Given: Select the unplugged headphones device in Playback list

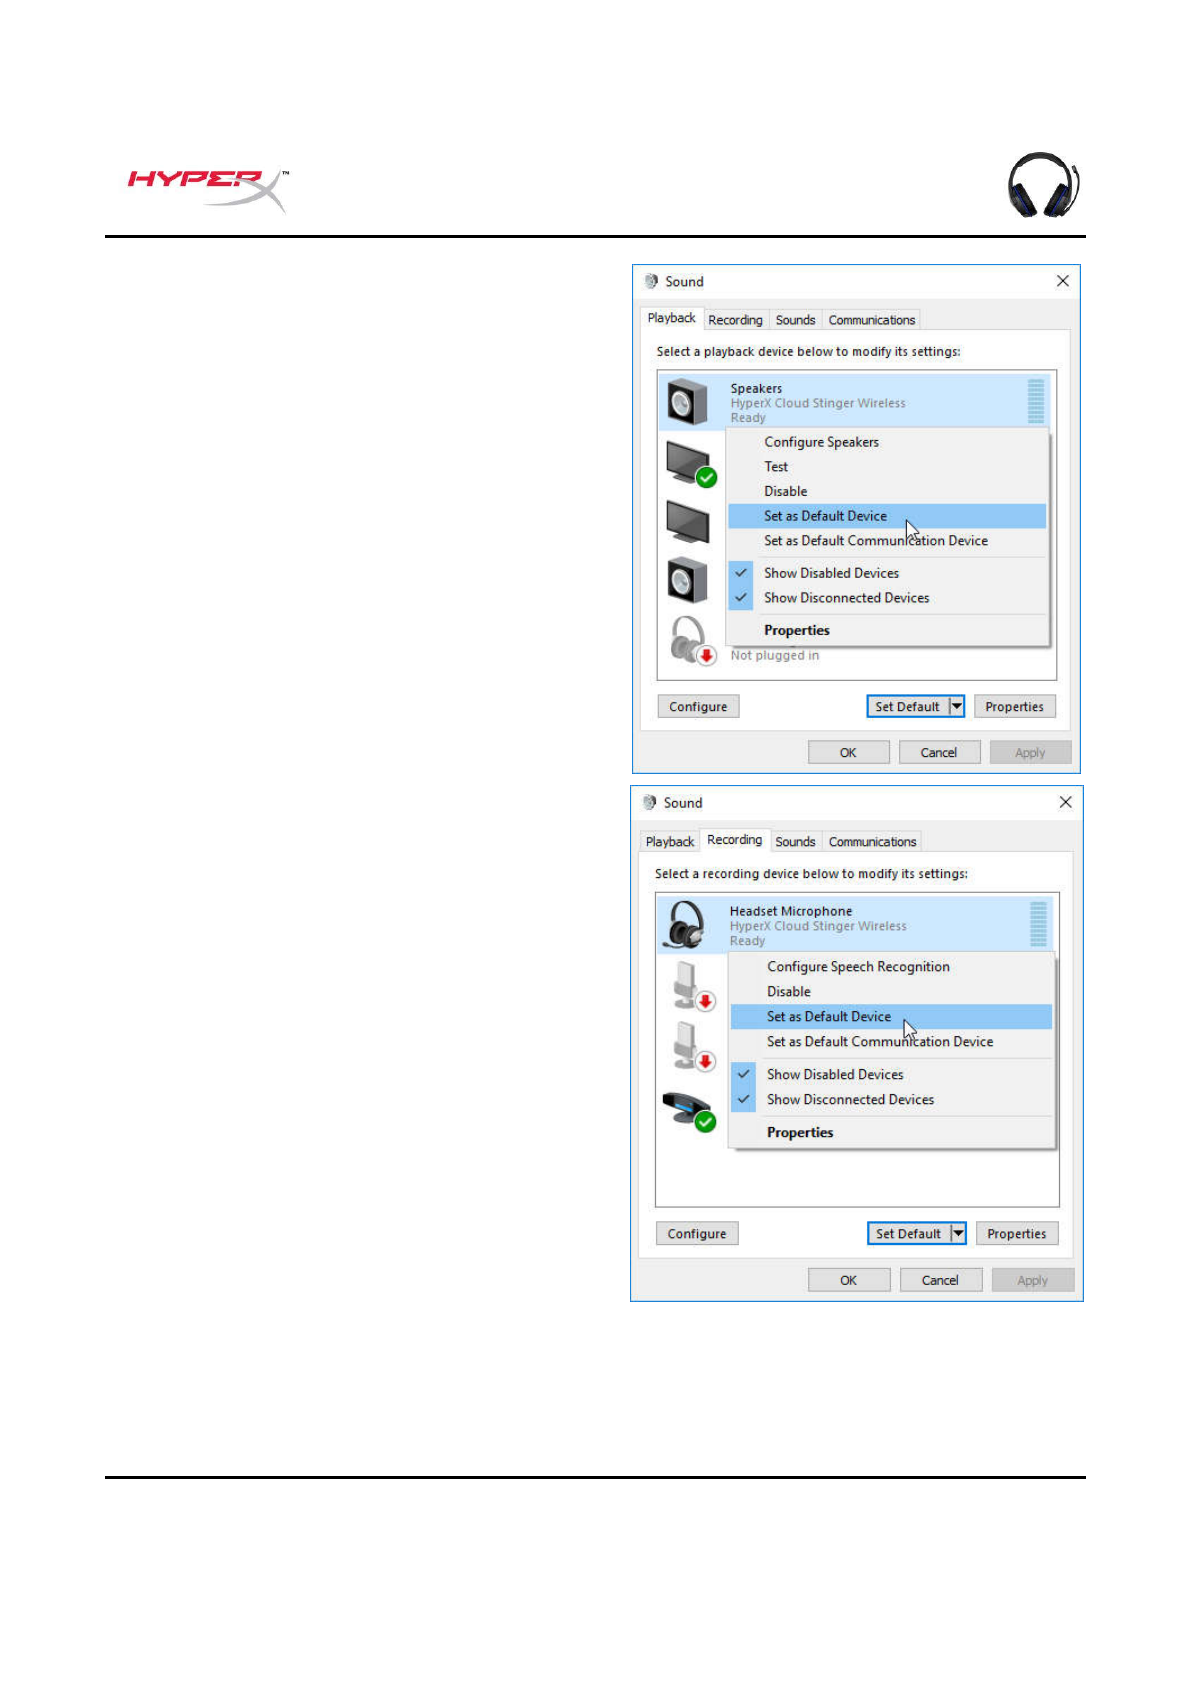Looking at the screenshot, I should tap(692, 640).
